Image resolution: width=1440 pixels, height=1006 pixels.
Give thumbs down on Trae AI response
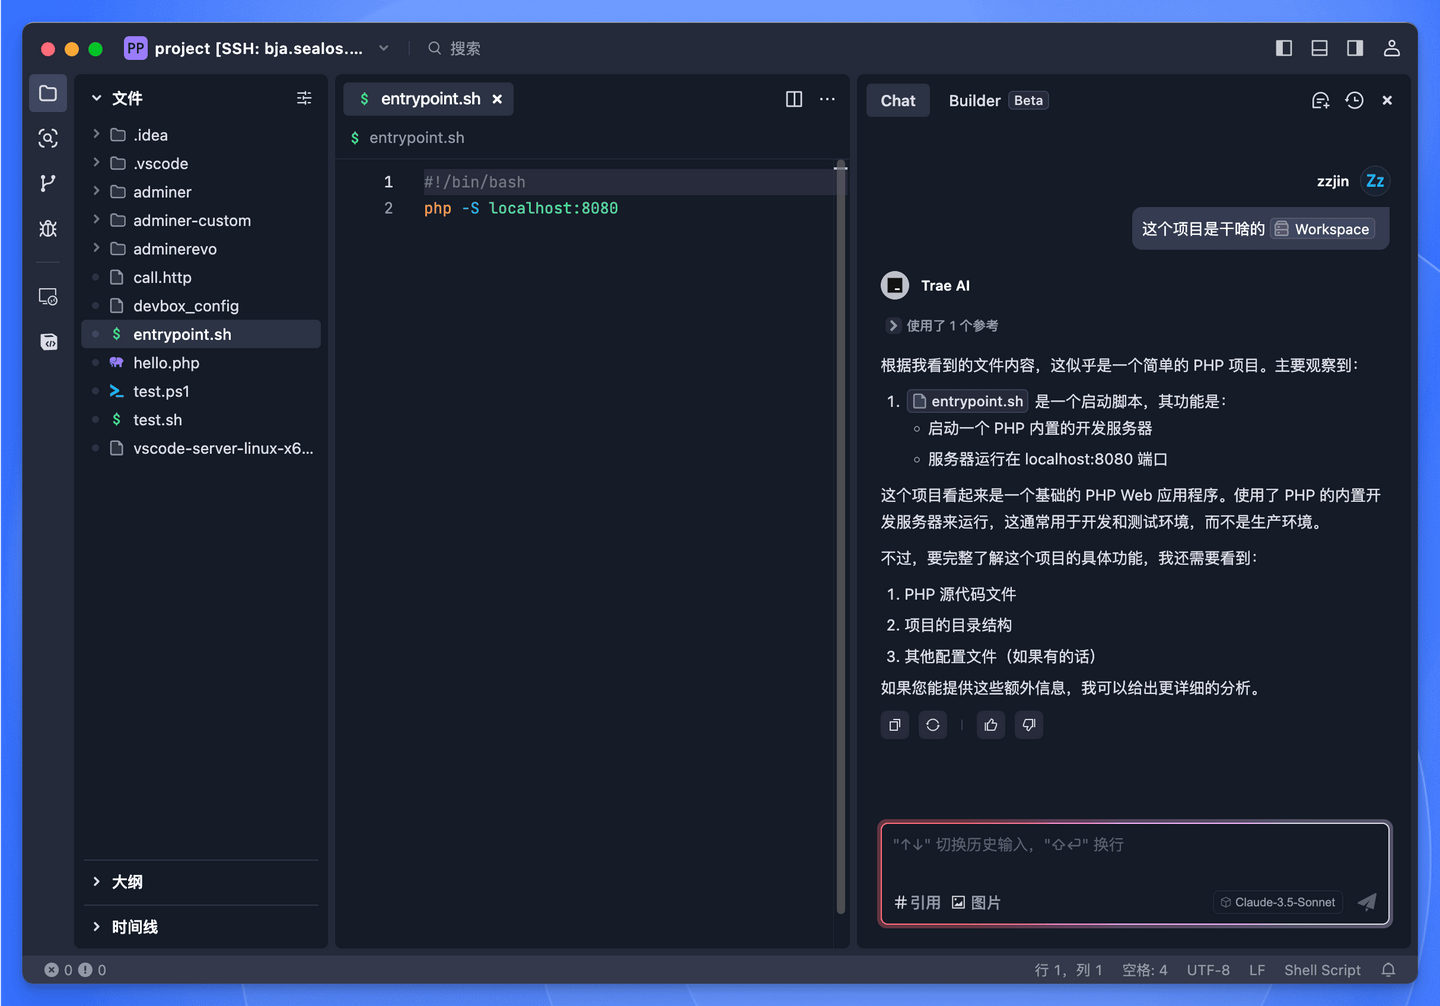[x=1028, y=724]
